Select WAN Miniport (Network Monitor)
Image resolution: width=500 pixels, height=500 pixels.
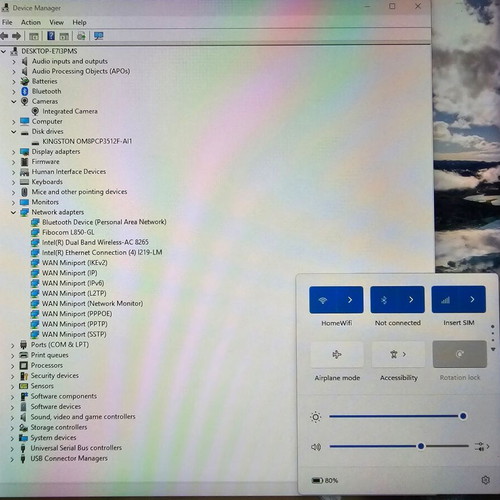coord(92,304)
